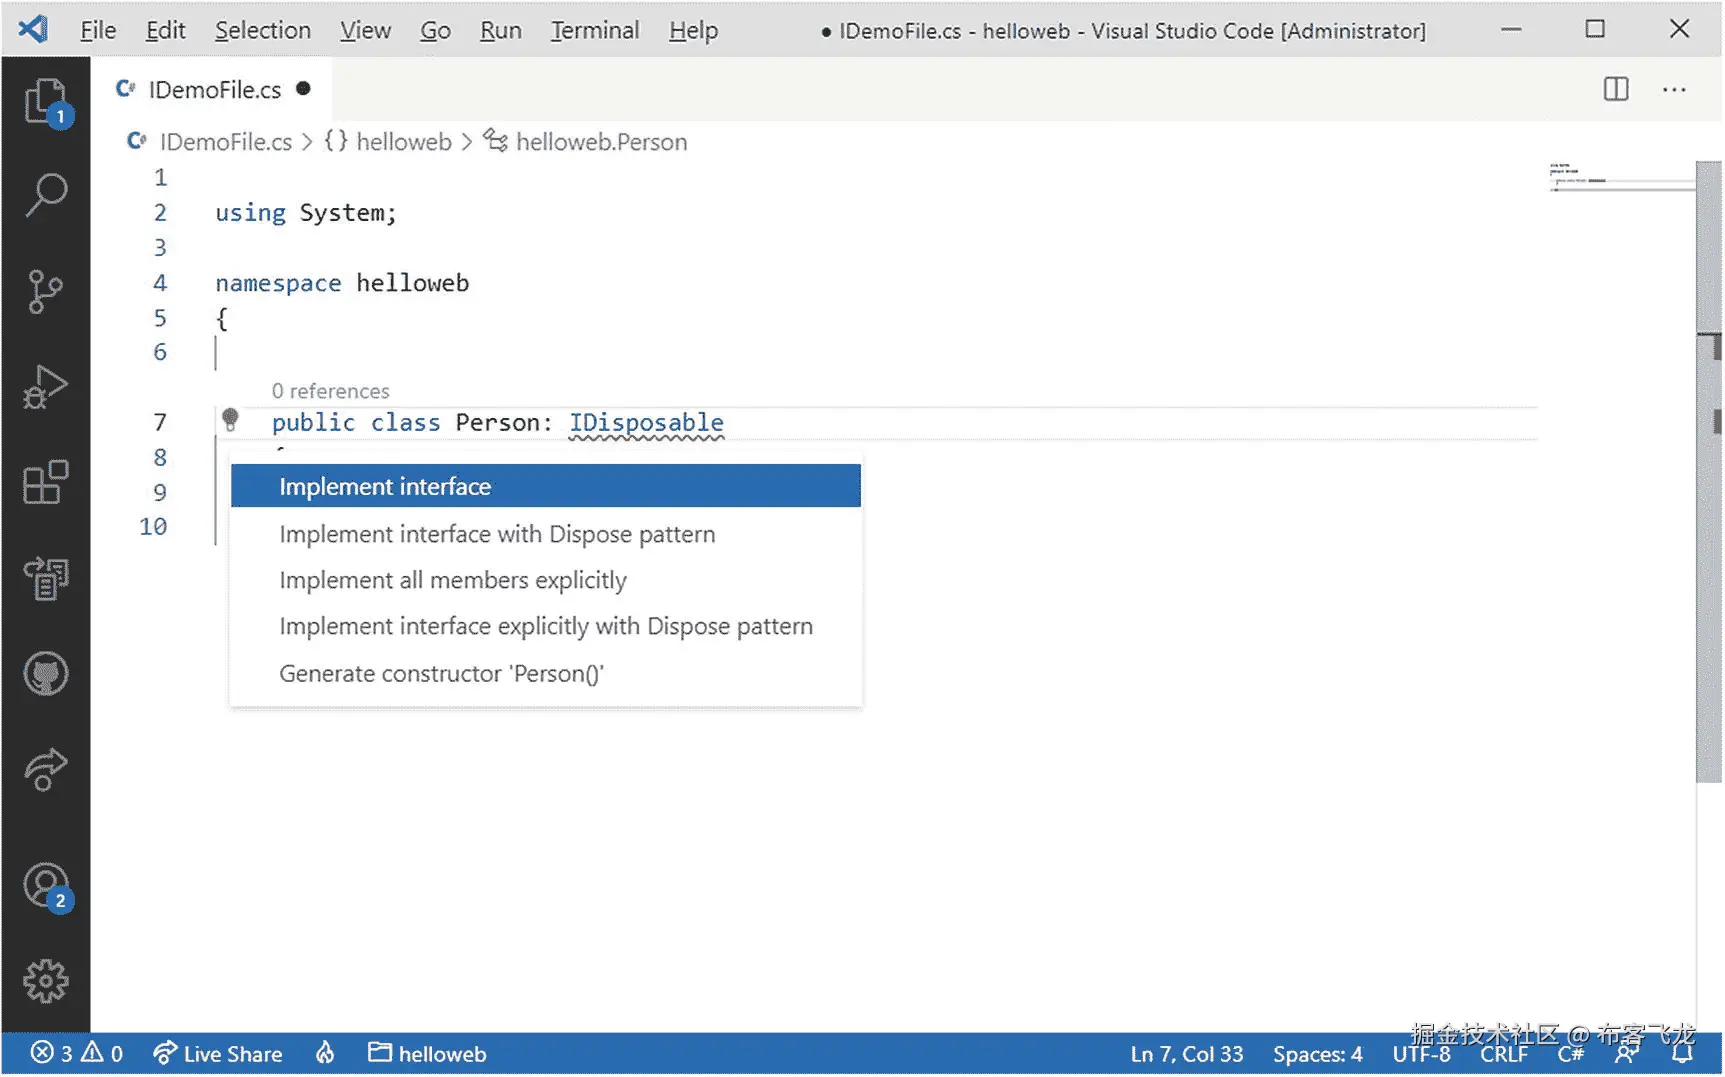Click the lightbulb code action icon
This screenshot has height=1077, width=1725.
pos(230,420)
